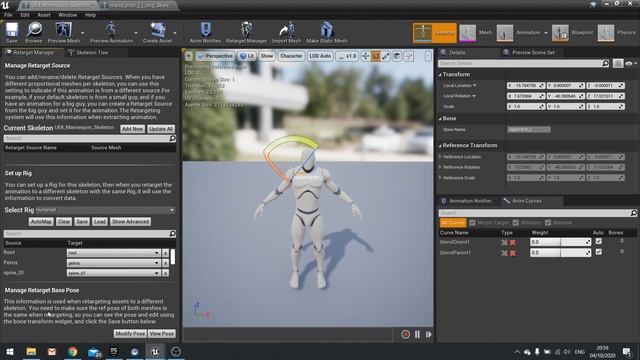Toggle morph target type on the second curve row
The image size is (640, 360).
[504, 253]
